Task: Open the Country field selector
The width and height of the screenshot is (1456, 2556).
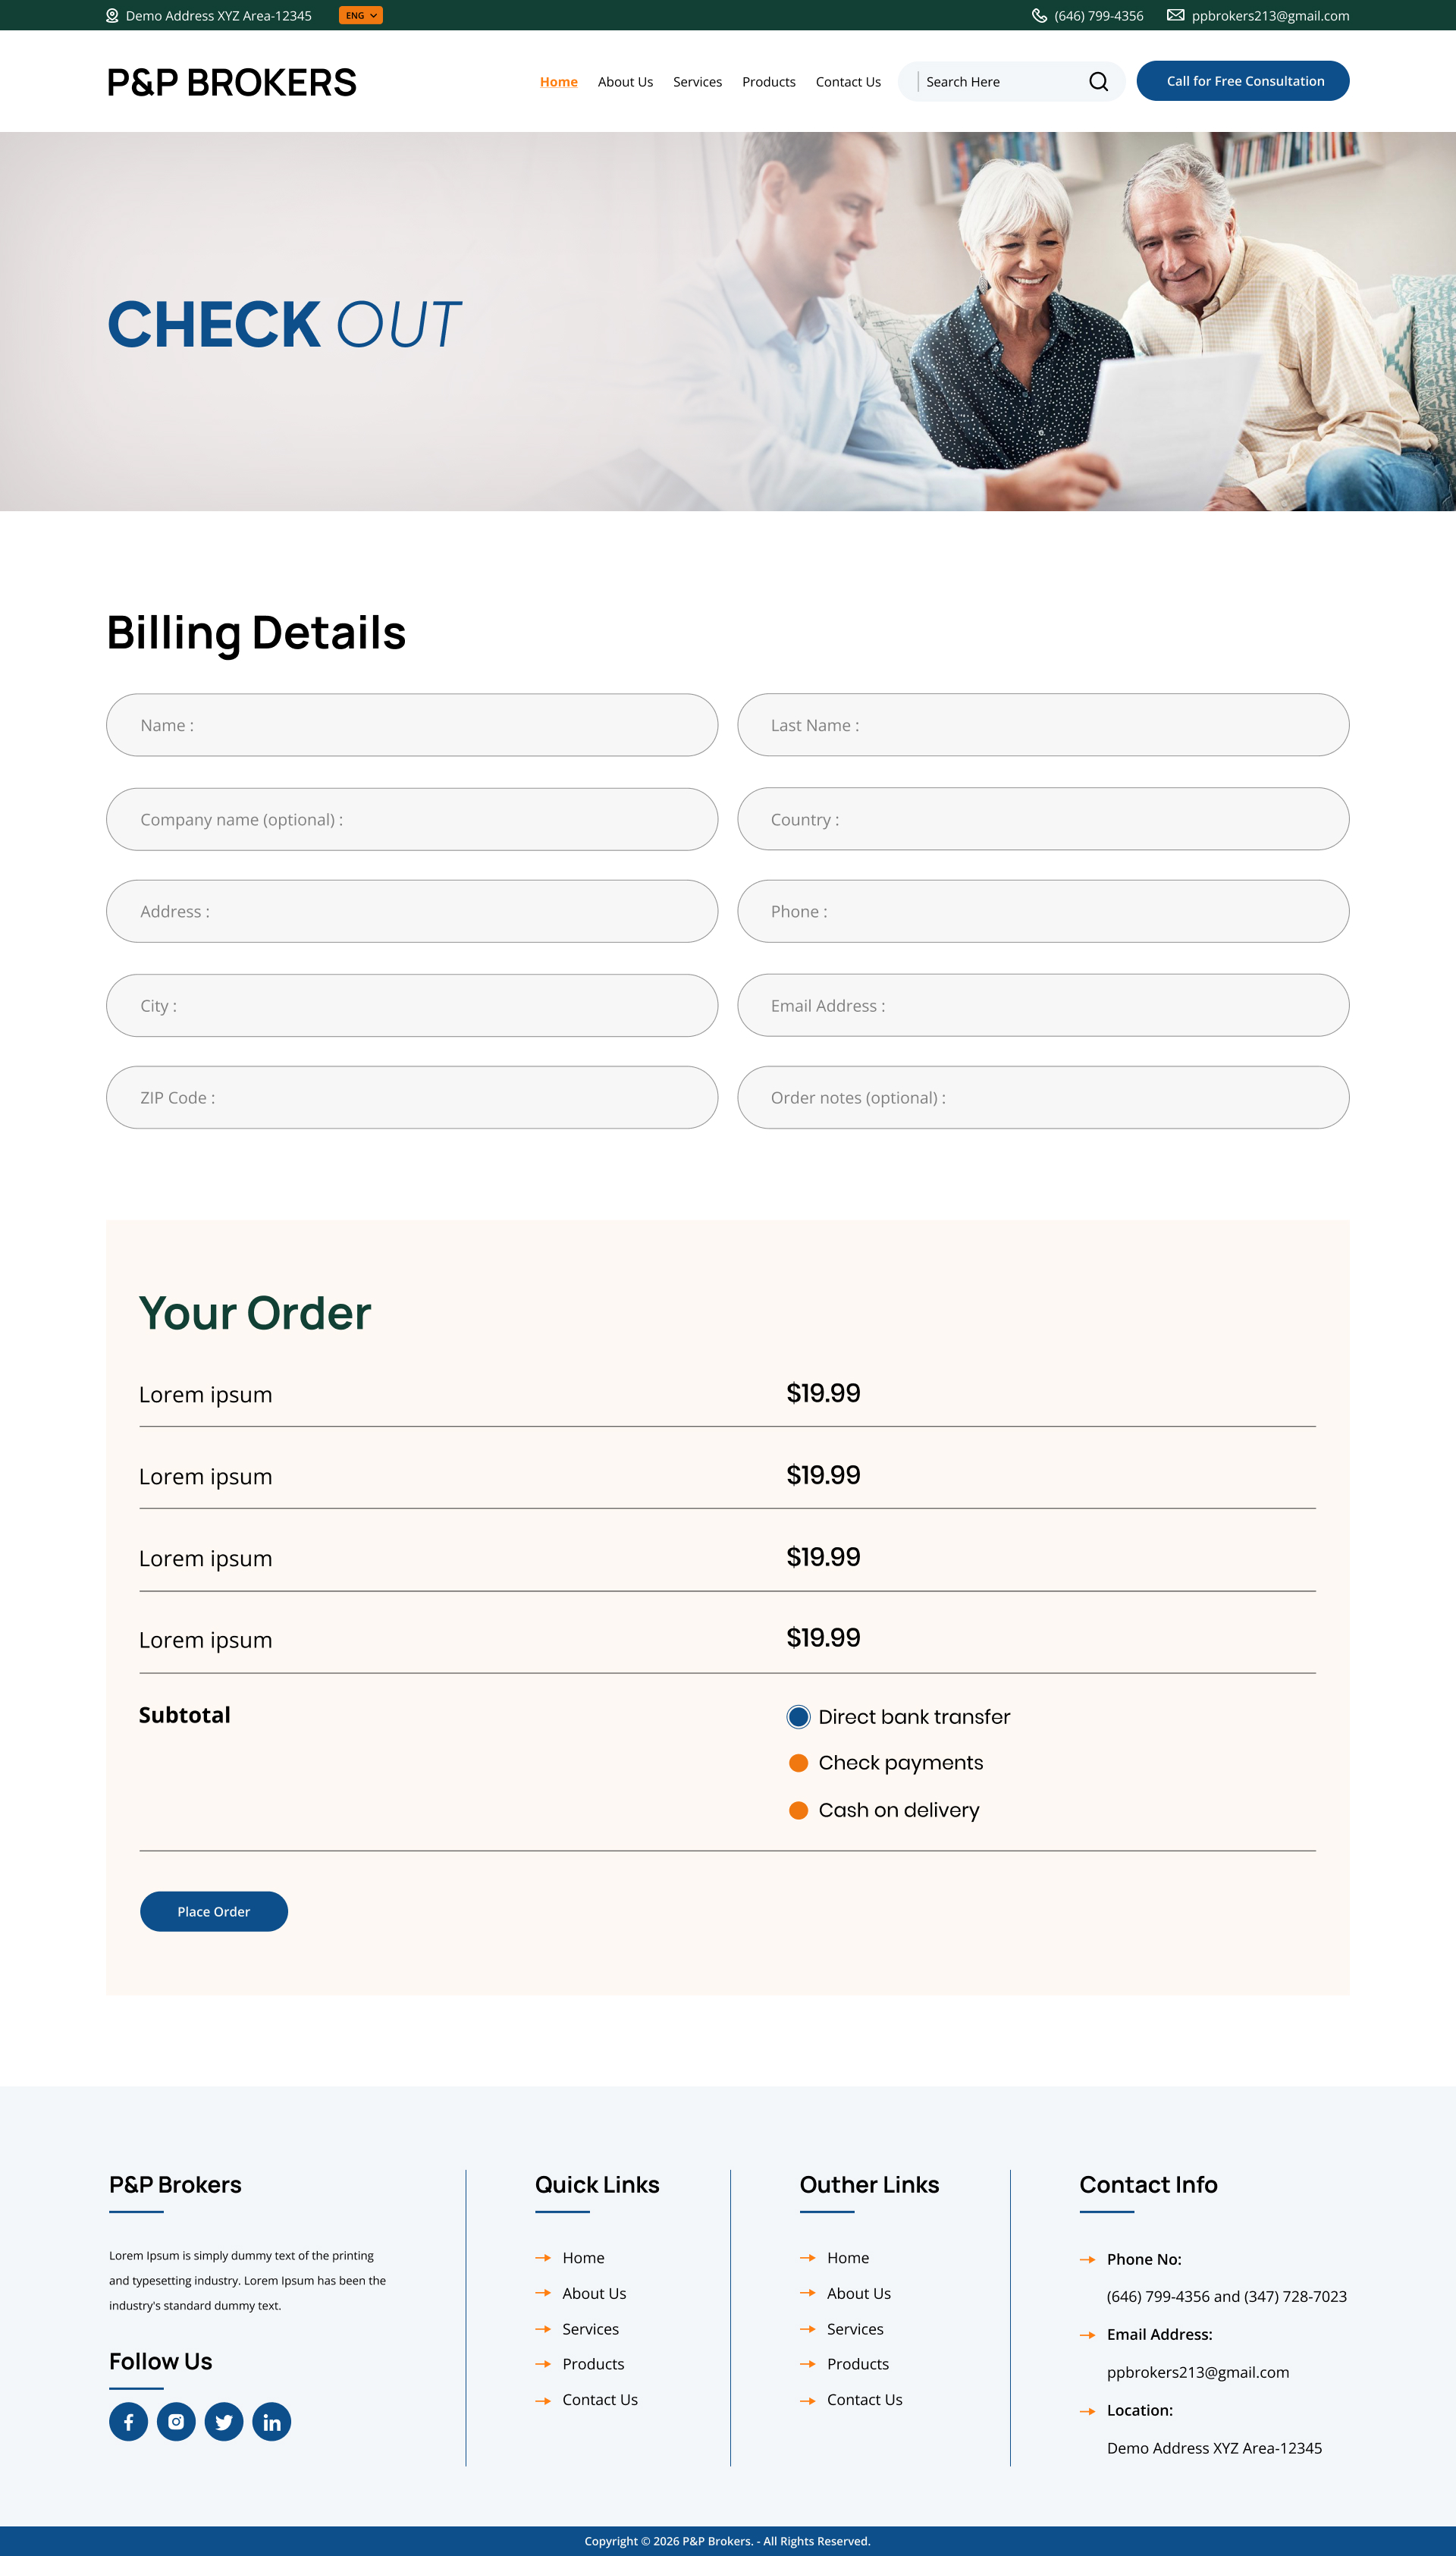Action: (x=1043, y=819)
